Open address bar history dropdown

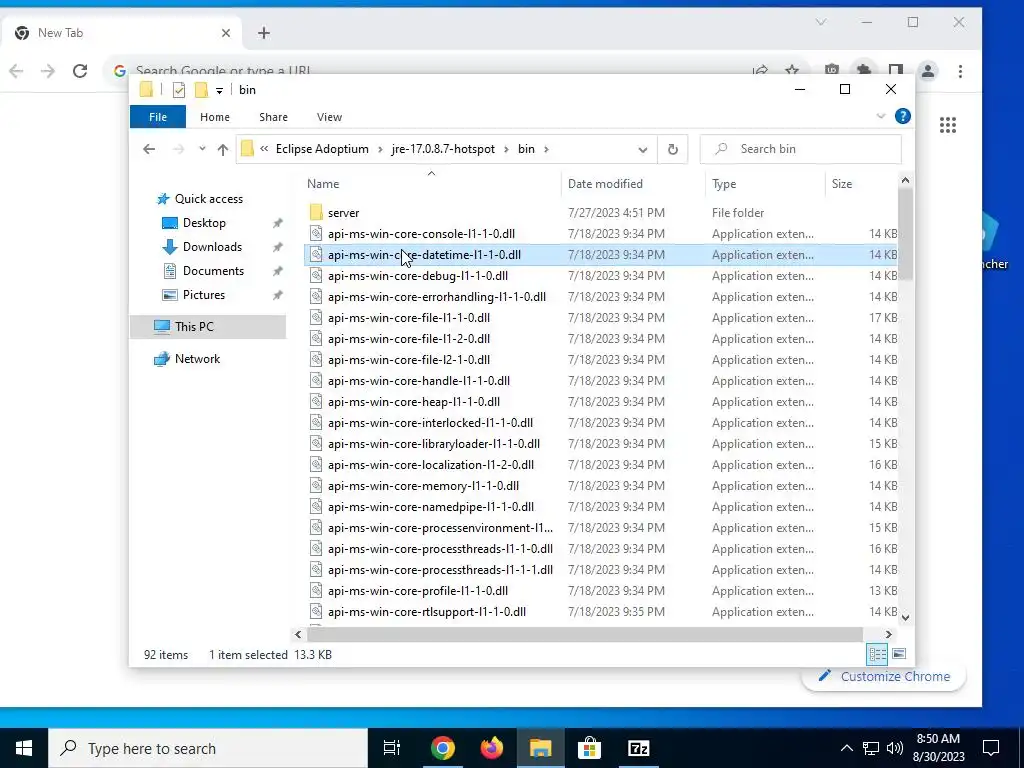click(643, 150)
